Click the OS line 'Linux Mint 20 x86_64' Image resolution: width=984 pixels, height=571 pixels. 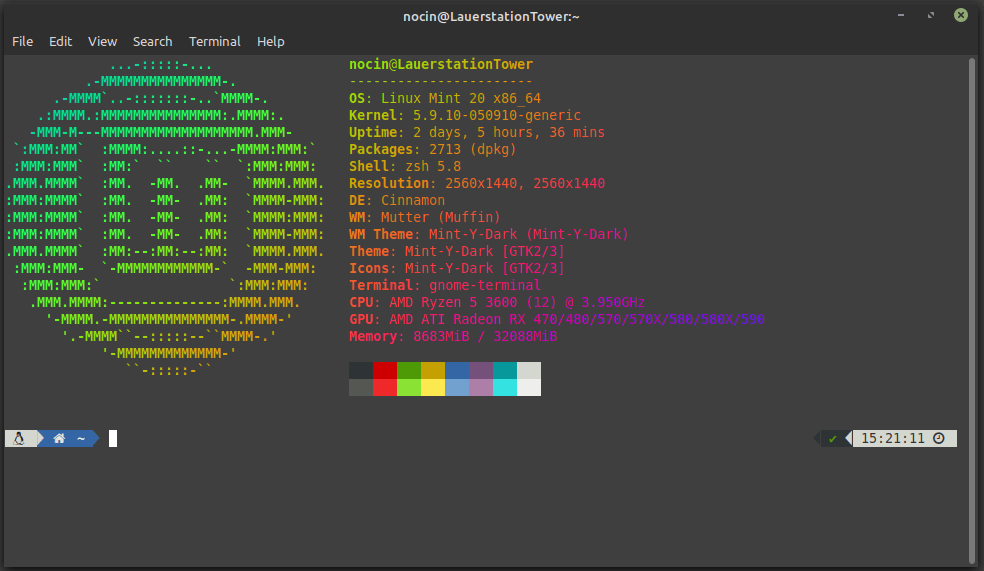[x=461, y=99]
